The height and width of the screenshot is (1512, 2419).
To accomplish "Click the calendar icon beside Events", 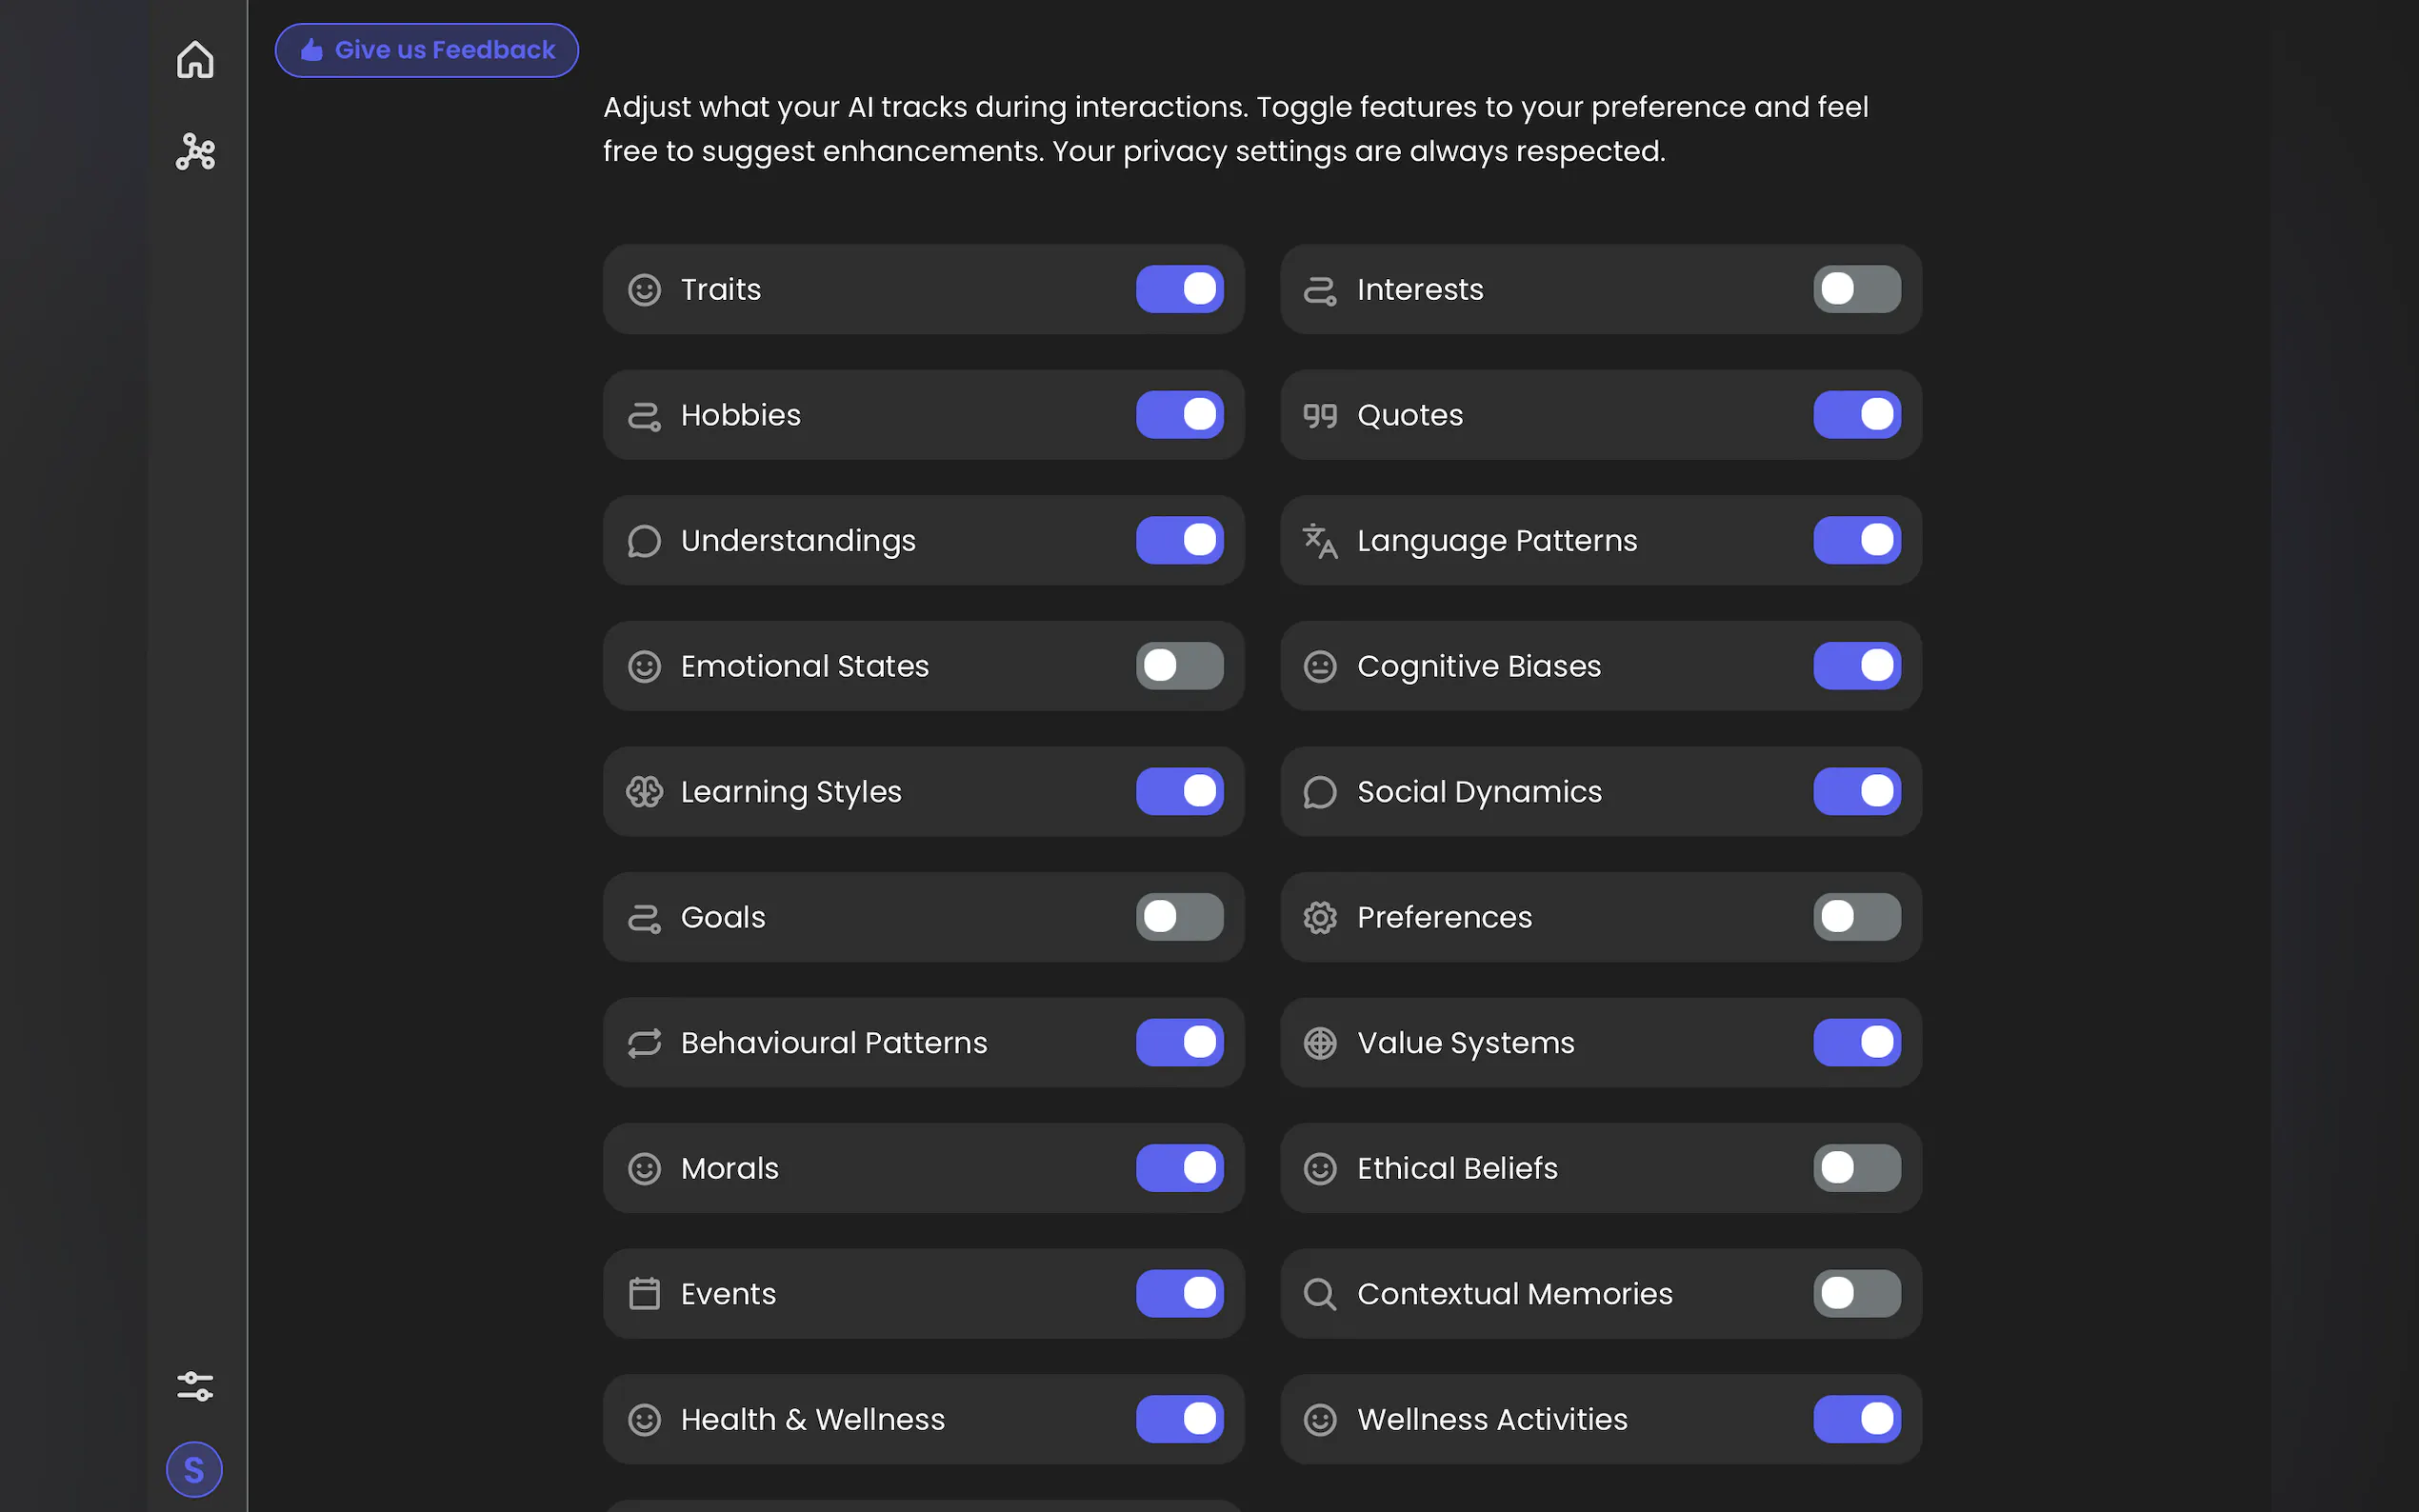I will coord(644,1294).
